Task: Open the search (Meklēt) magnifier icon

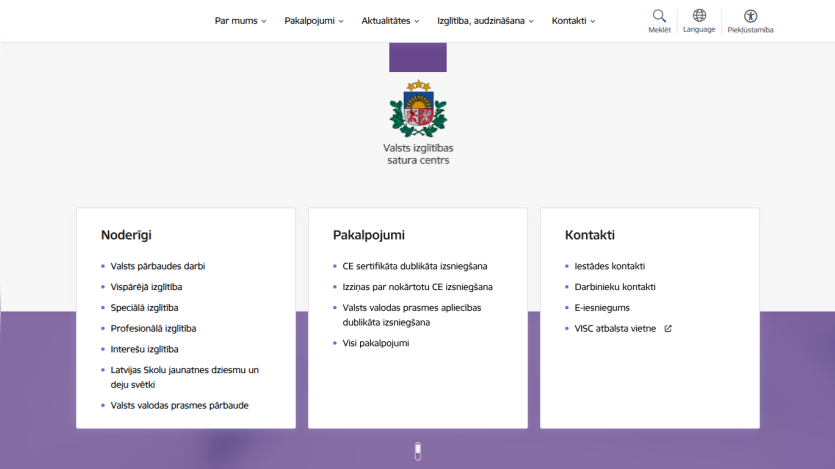Action: tap(659, 16)
